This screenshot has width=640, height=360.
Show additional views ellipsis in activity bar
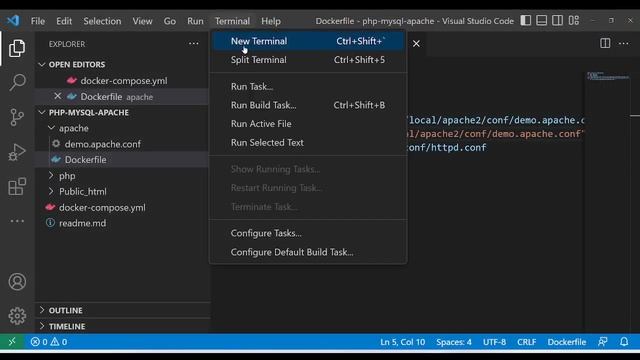(17, 221)
